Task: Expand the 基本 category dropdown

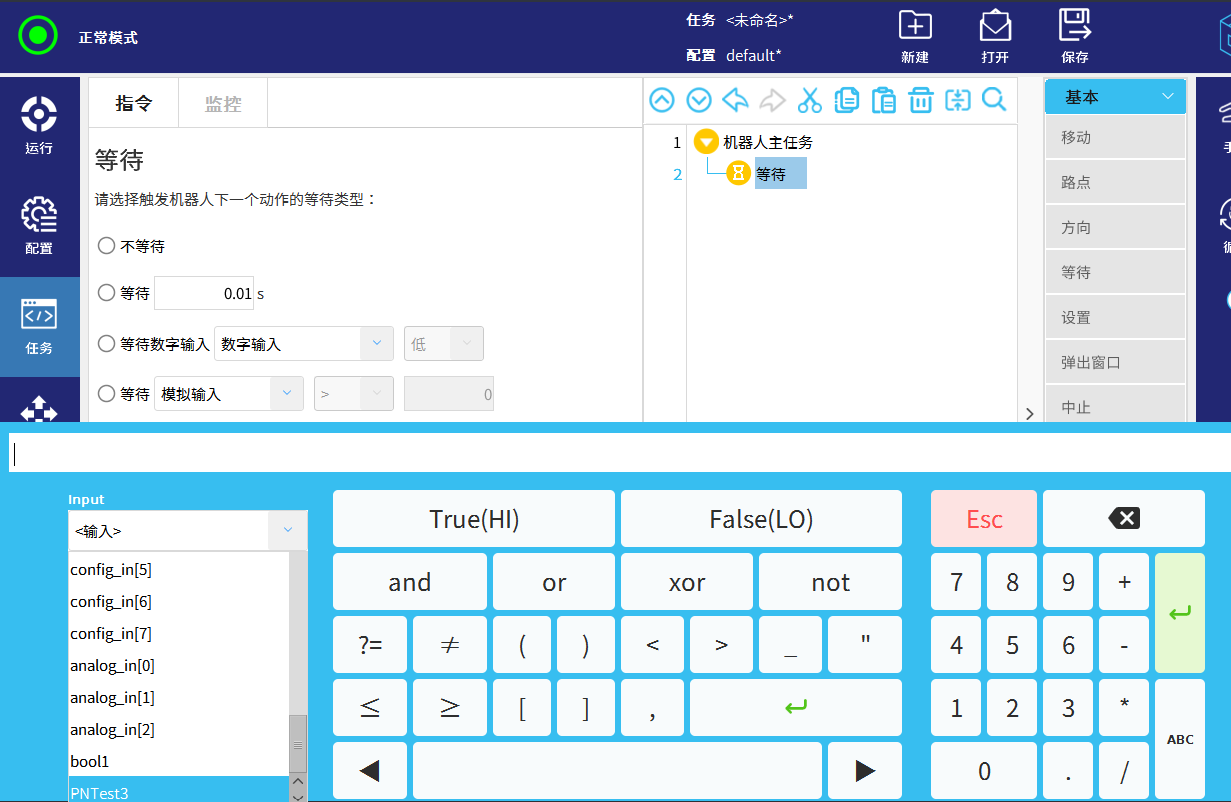Action: 1115,97
